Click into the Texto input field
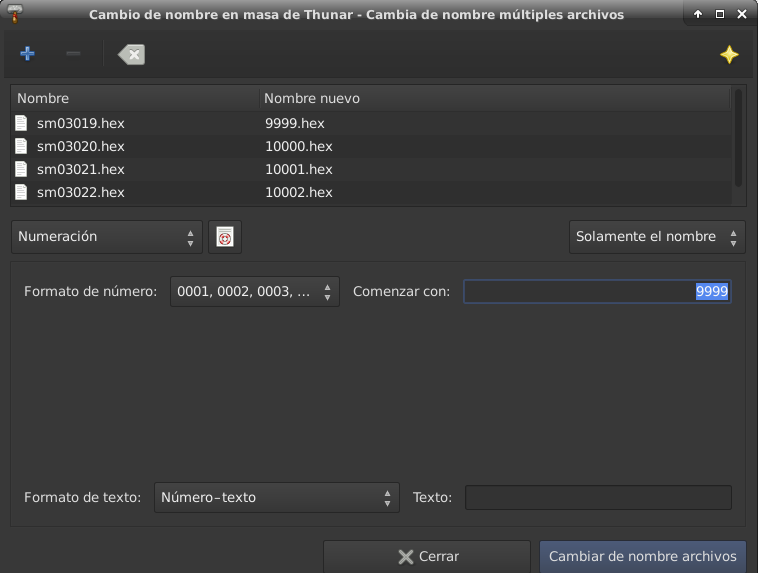758x573 pixels. [598, 498]
